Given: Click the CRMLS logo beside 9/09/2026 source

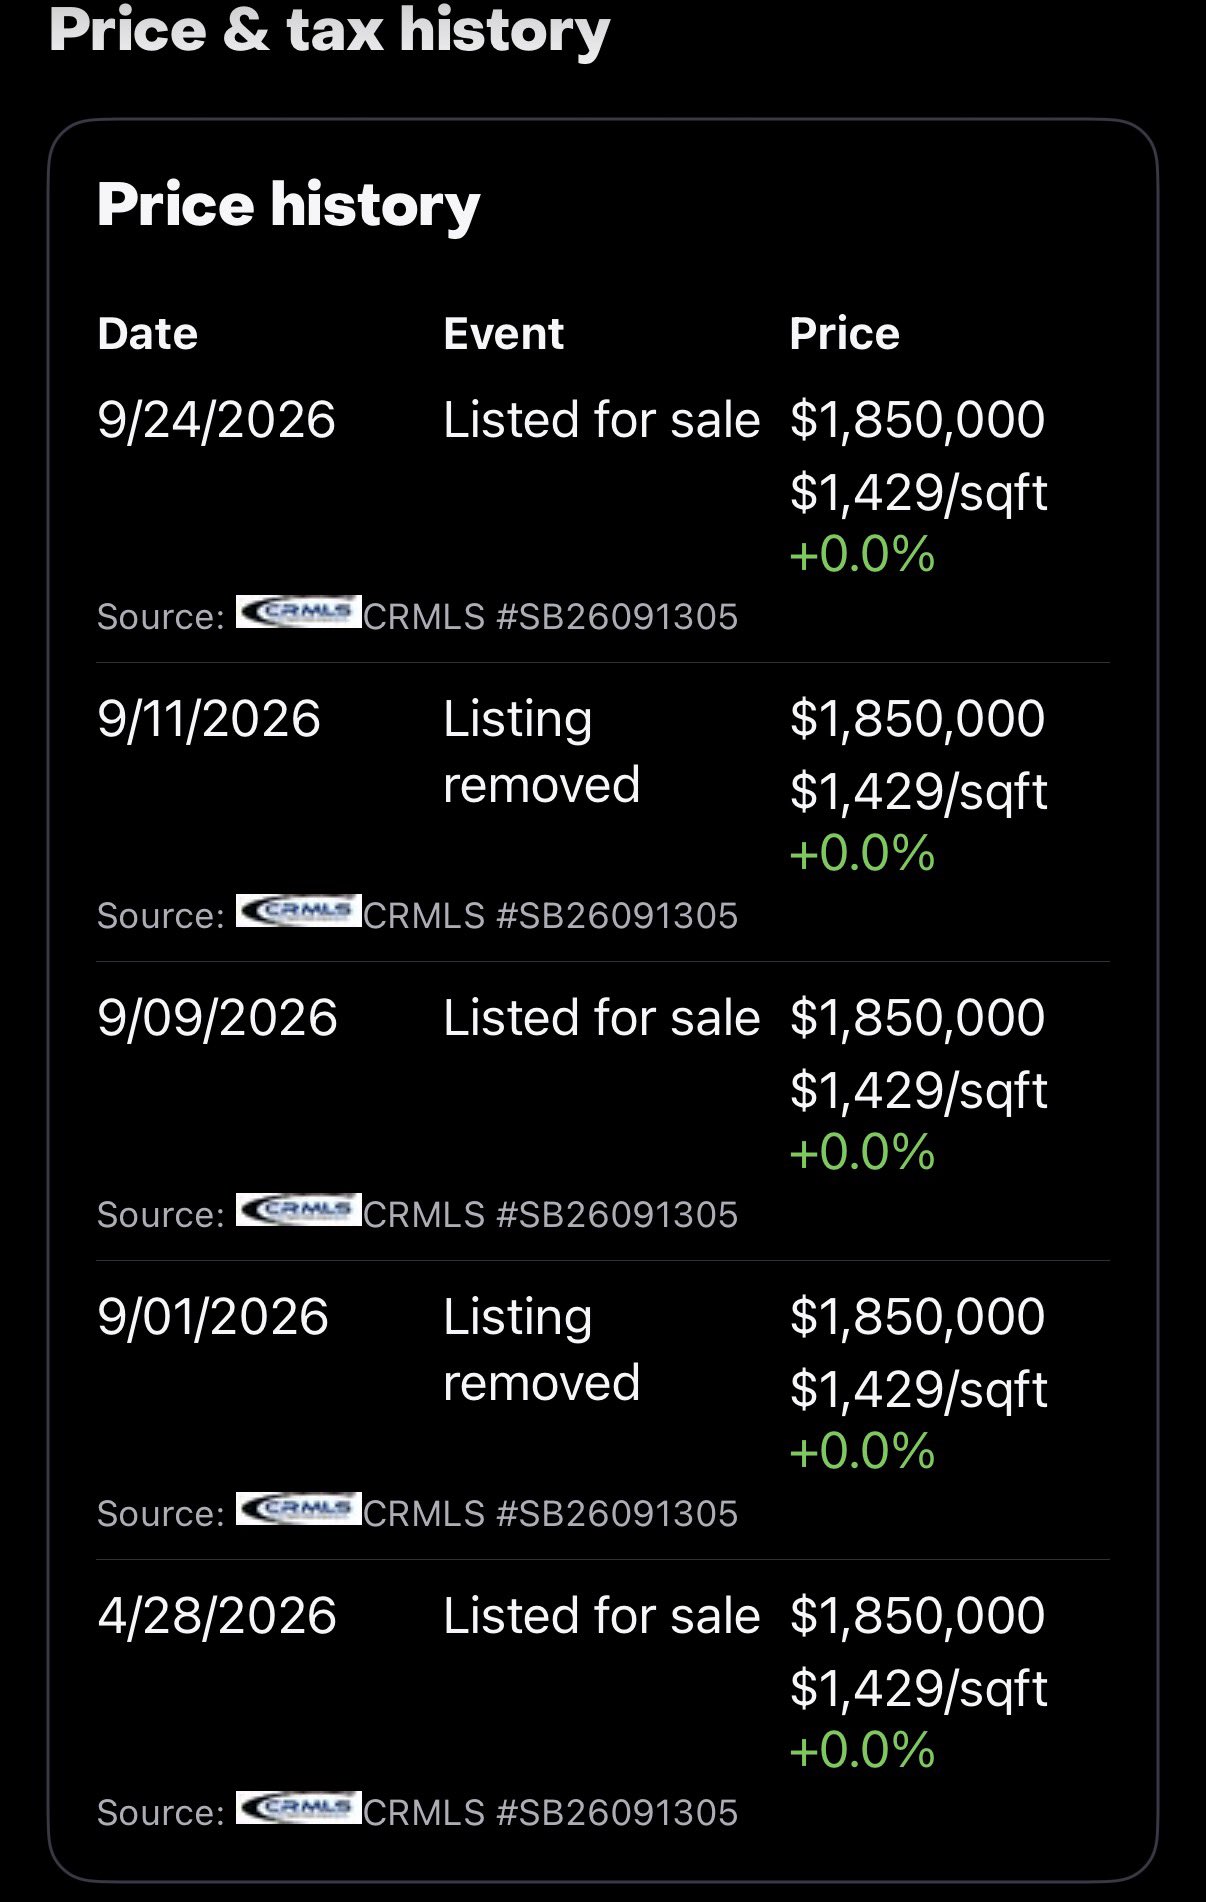Looking at the screenshot, I should click(x=299, y=1210).
